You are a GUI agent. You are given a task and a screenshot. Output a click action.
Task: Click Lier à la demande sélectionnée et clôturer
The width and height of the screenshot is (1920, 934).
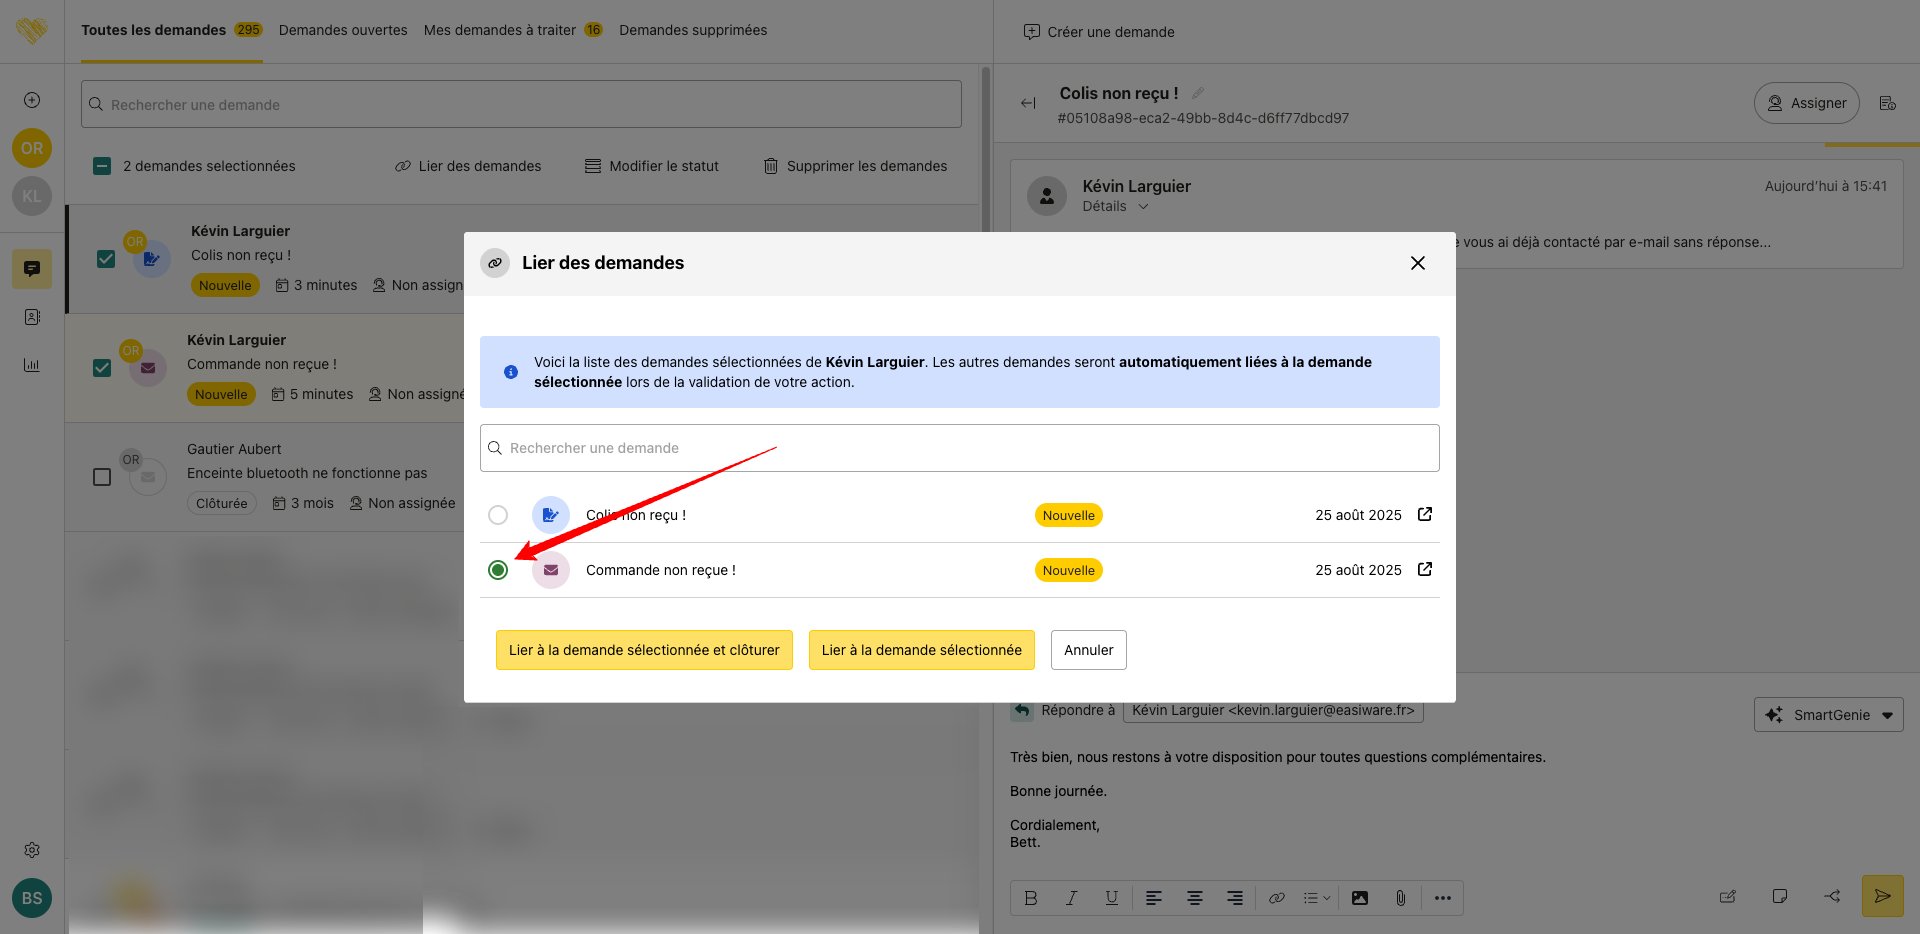(644, 650)
